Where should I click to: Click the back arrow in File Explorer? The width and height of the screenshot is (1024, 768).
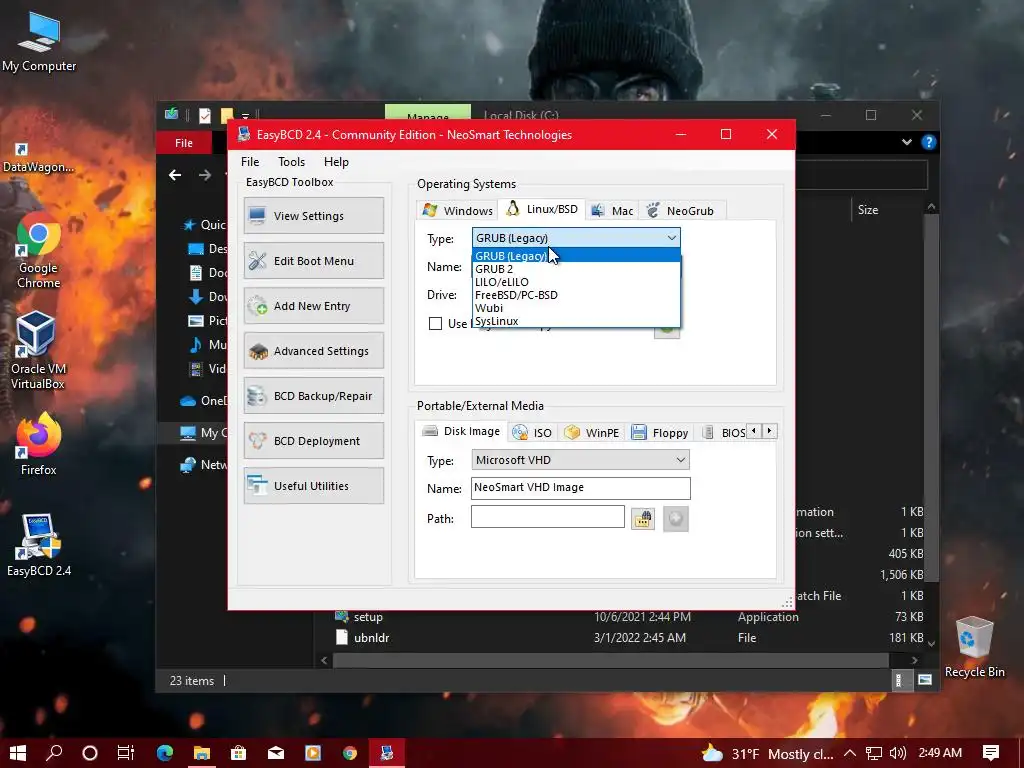coord(174,175)
